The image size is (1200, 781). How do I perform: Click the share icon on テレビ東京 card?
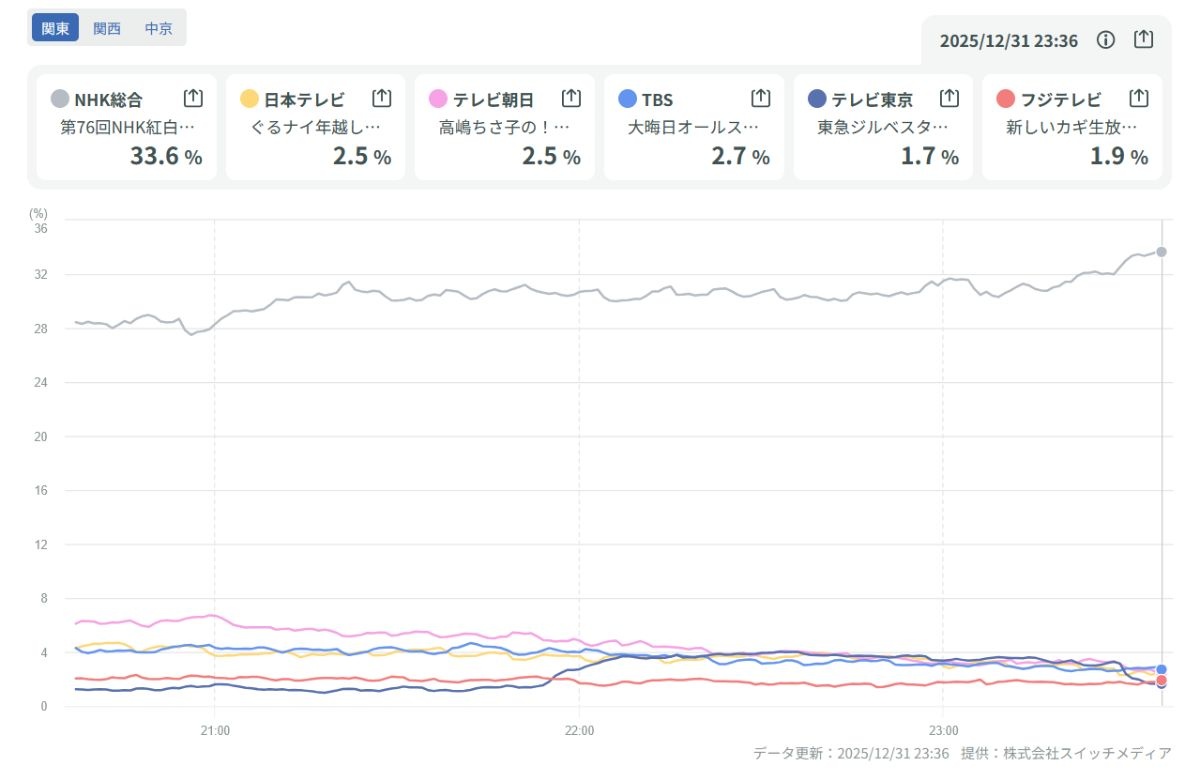coord(949,98)
